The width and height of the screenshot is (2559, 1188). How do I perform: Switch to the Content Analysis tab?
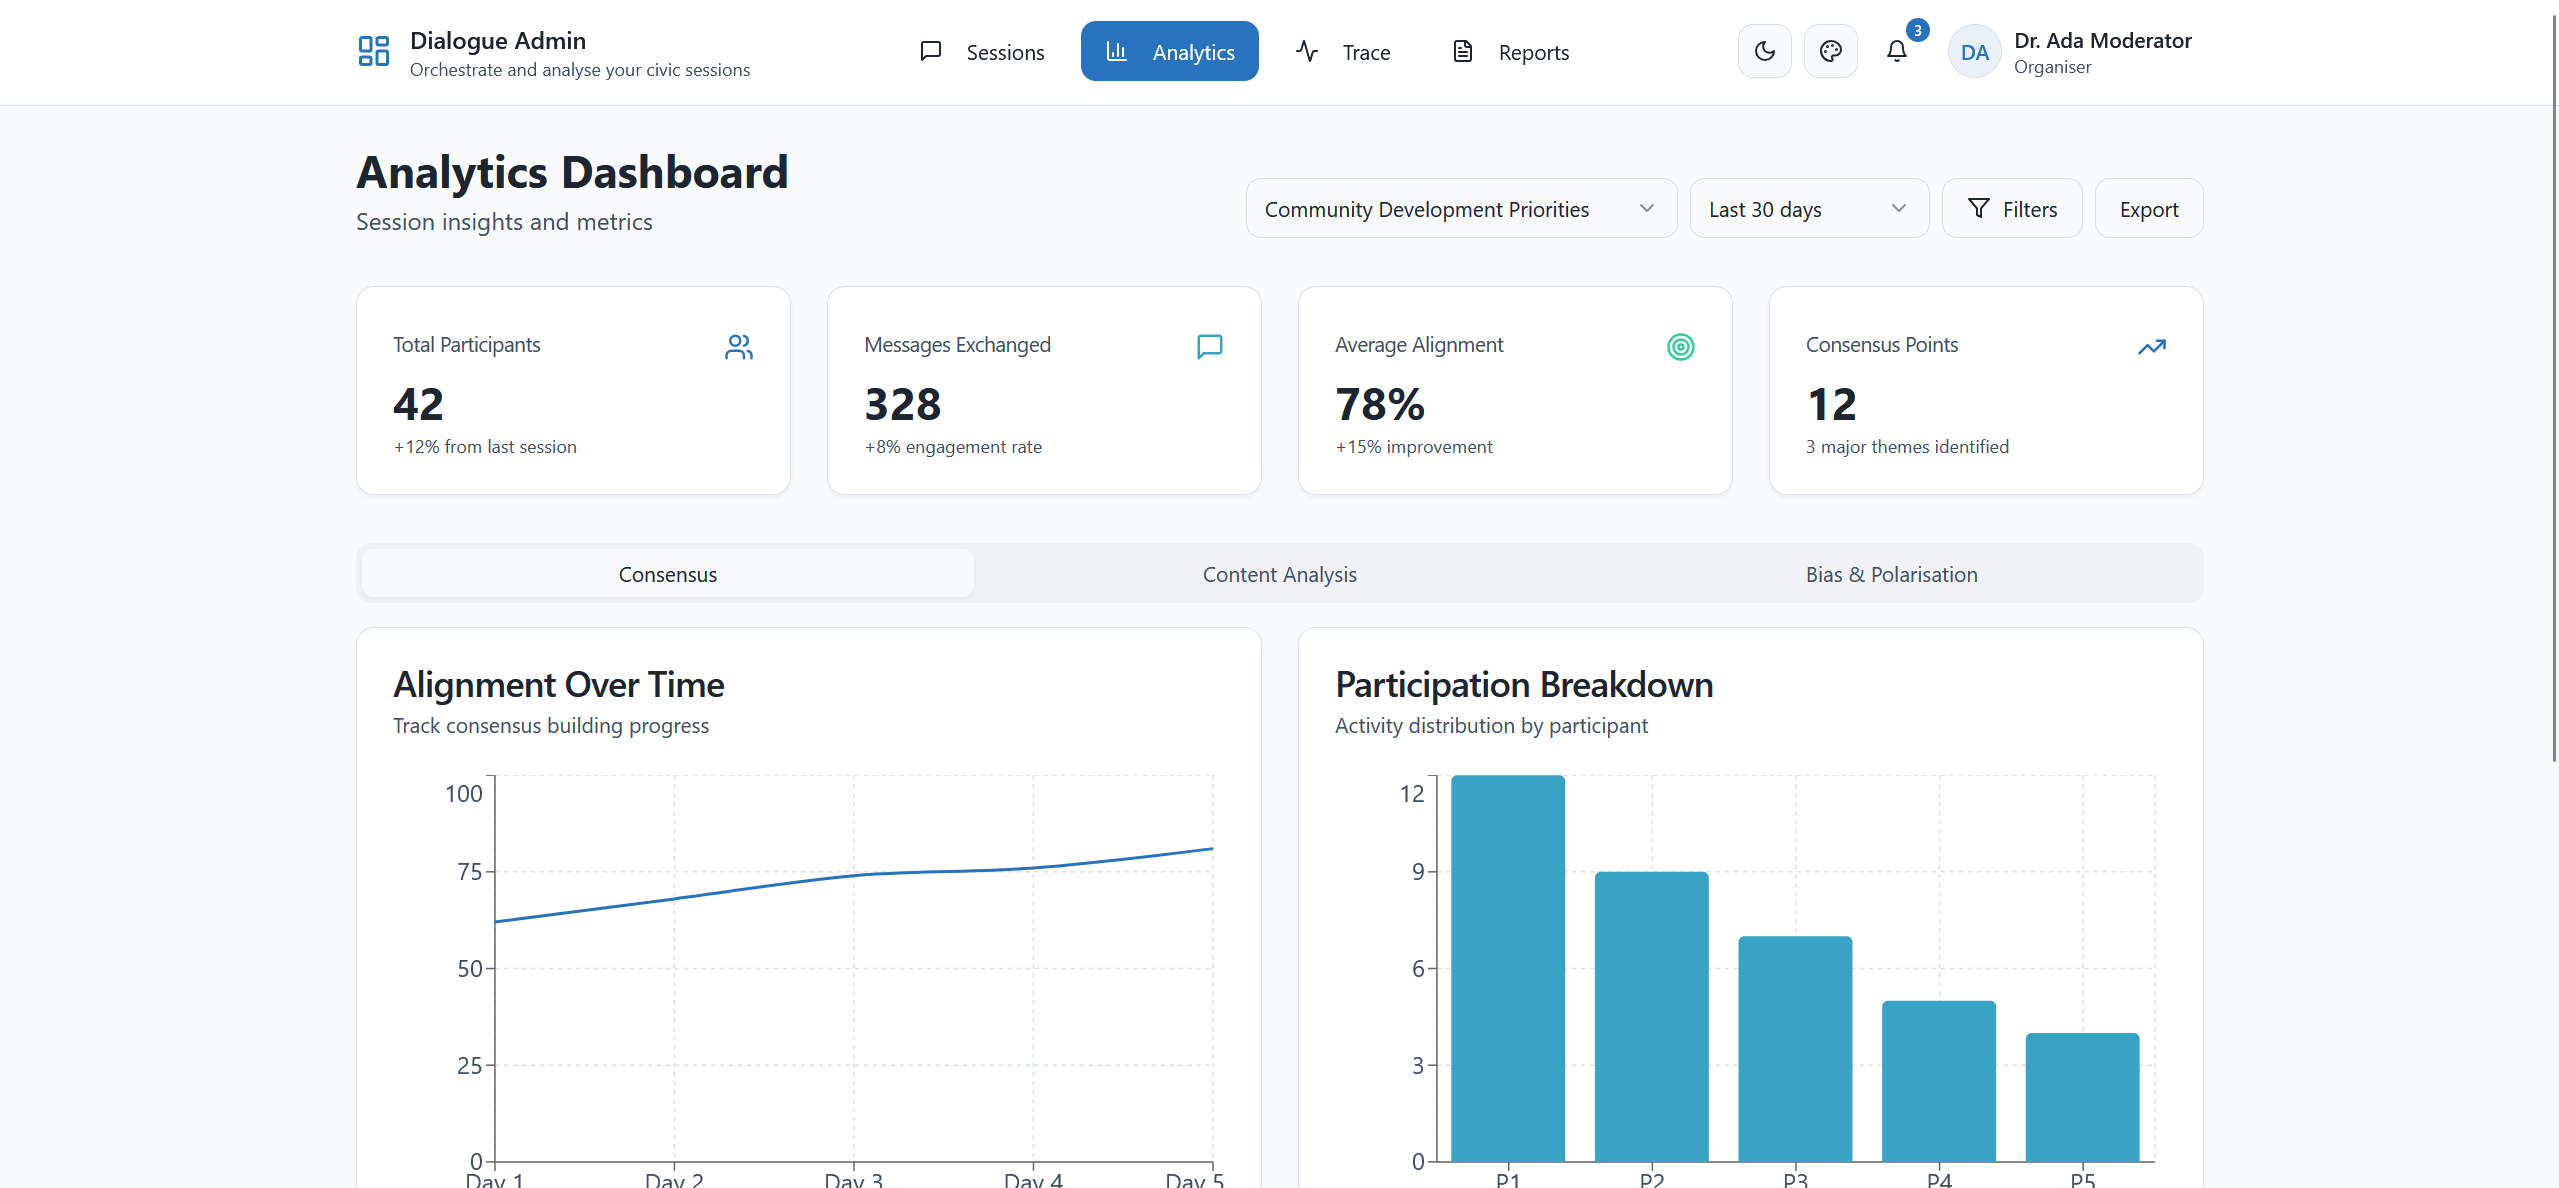(1279, 573)
